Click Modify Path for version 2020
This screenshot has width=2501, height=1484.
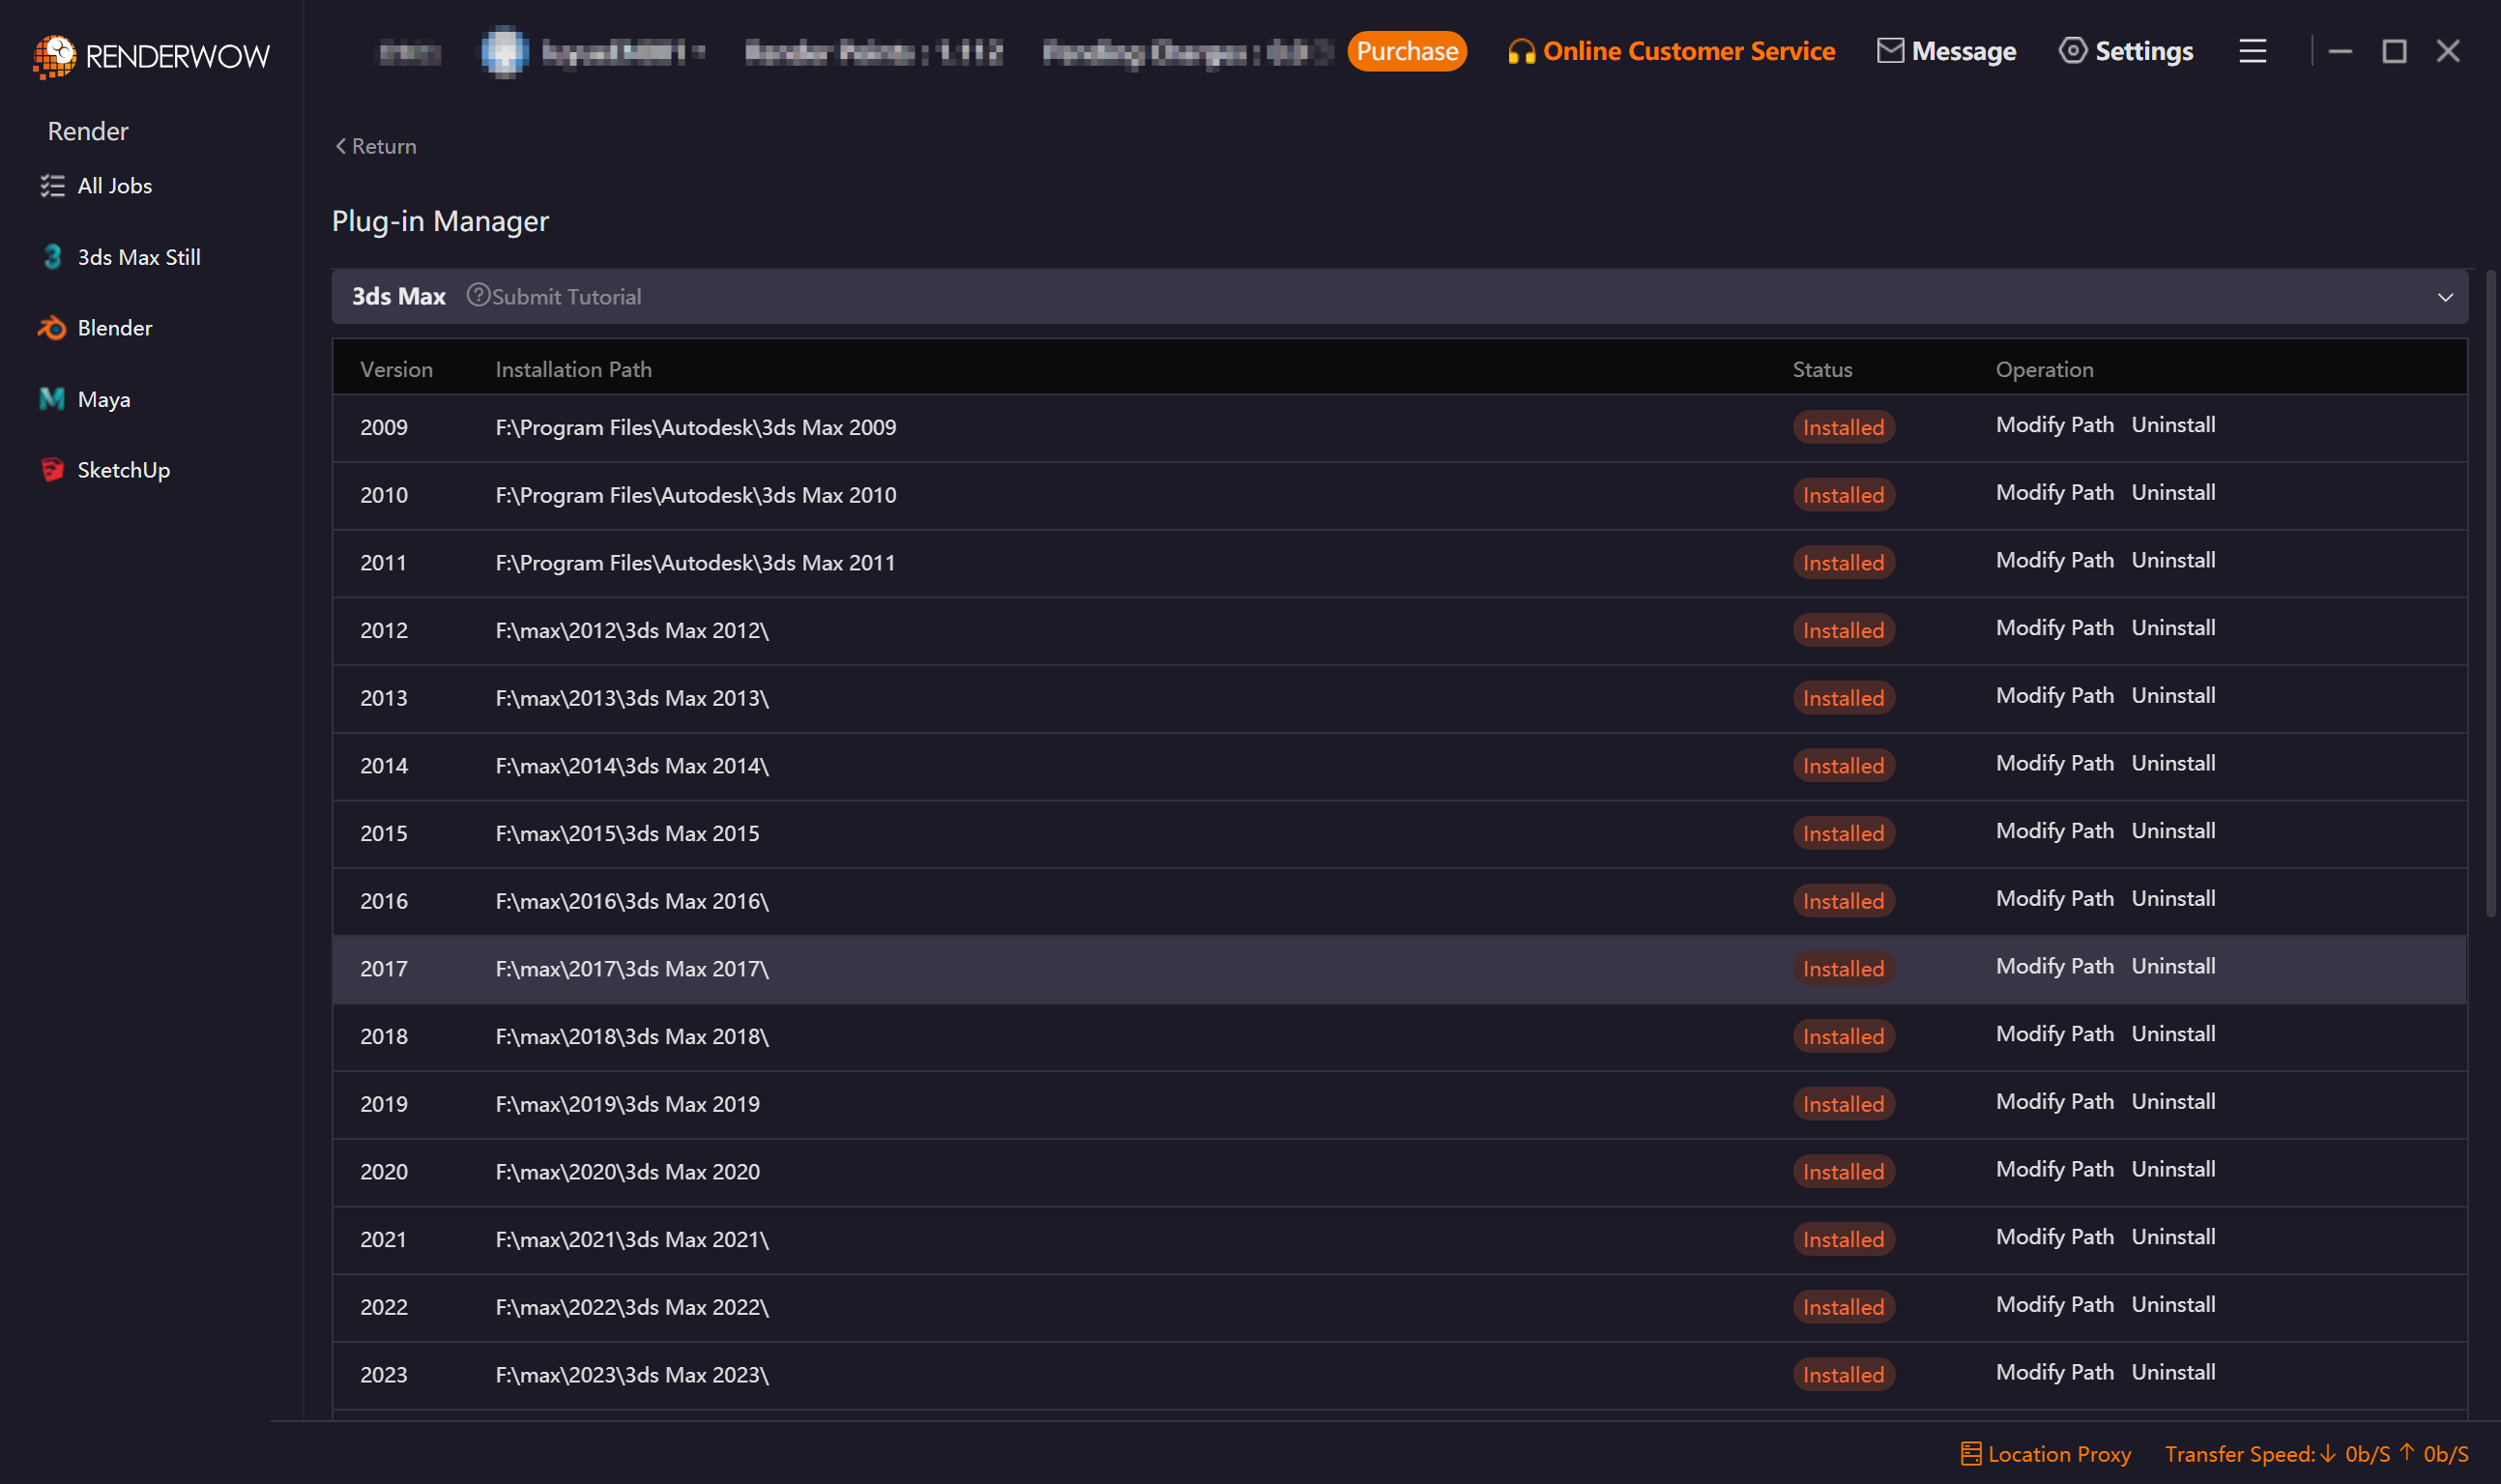tap(2054, 1169)
